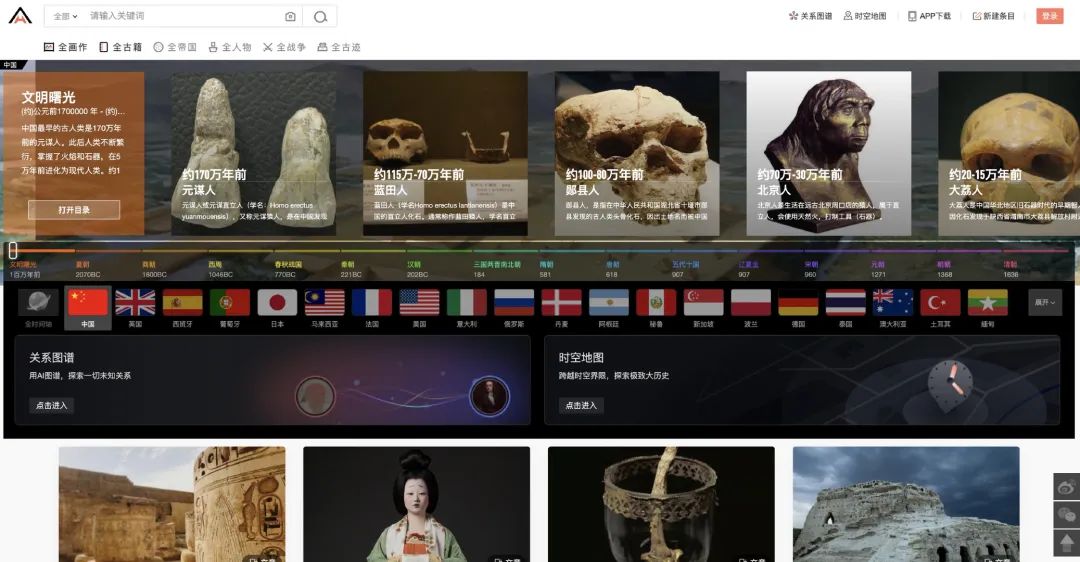
Task: Open 关系图谱 in the top navigation
Action: 810,16
